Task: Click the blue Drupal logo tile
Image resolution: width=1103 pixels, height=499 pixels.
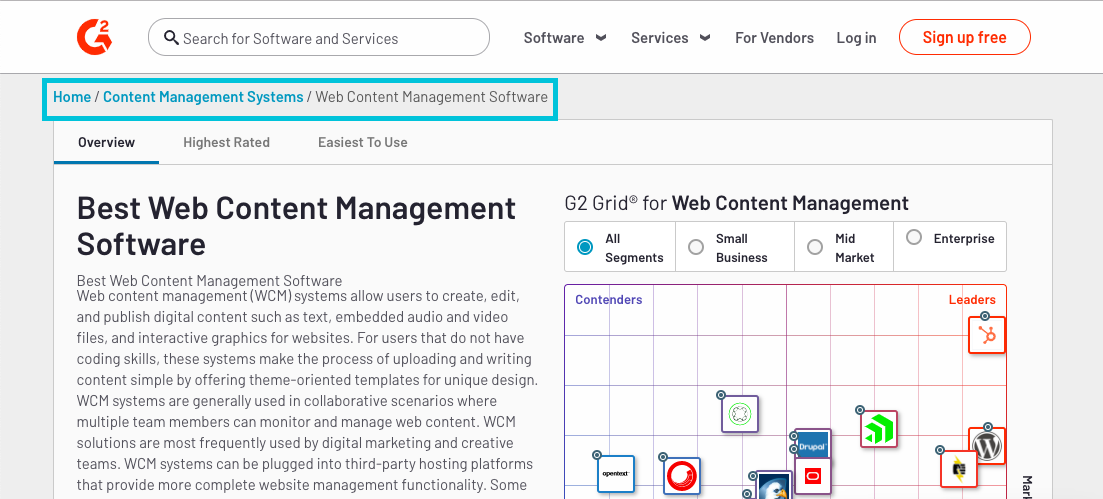Action: (x=812, y=445)
